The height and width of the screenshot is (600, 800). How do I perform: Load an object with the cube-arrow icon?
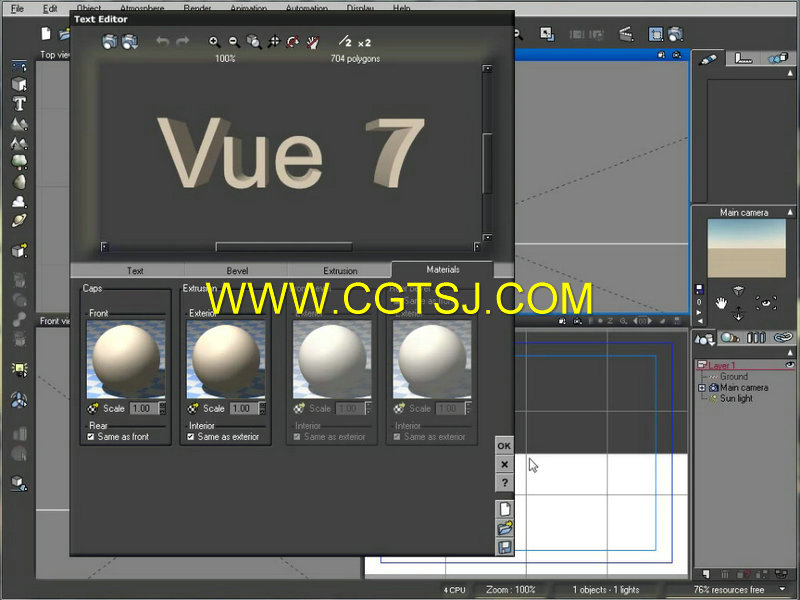(19, 251)
